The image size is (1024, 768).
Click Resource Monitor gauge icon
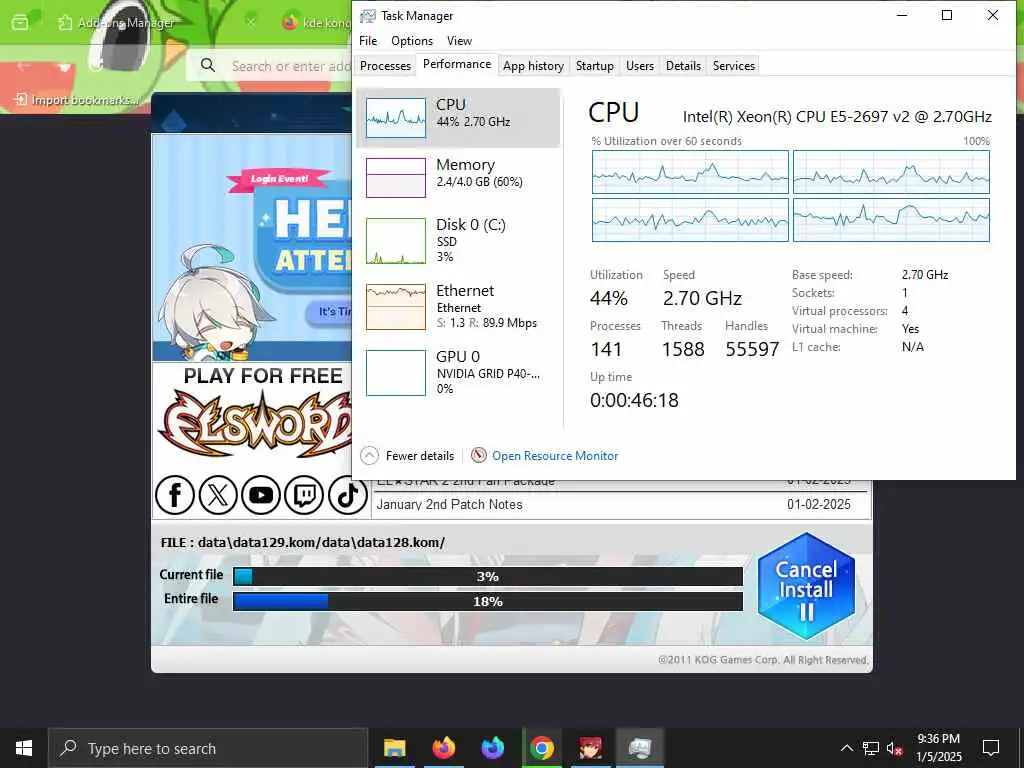pyautogui.click(x=479, y=455)
